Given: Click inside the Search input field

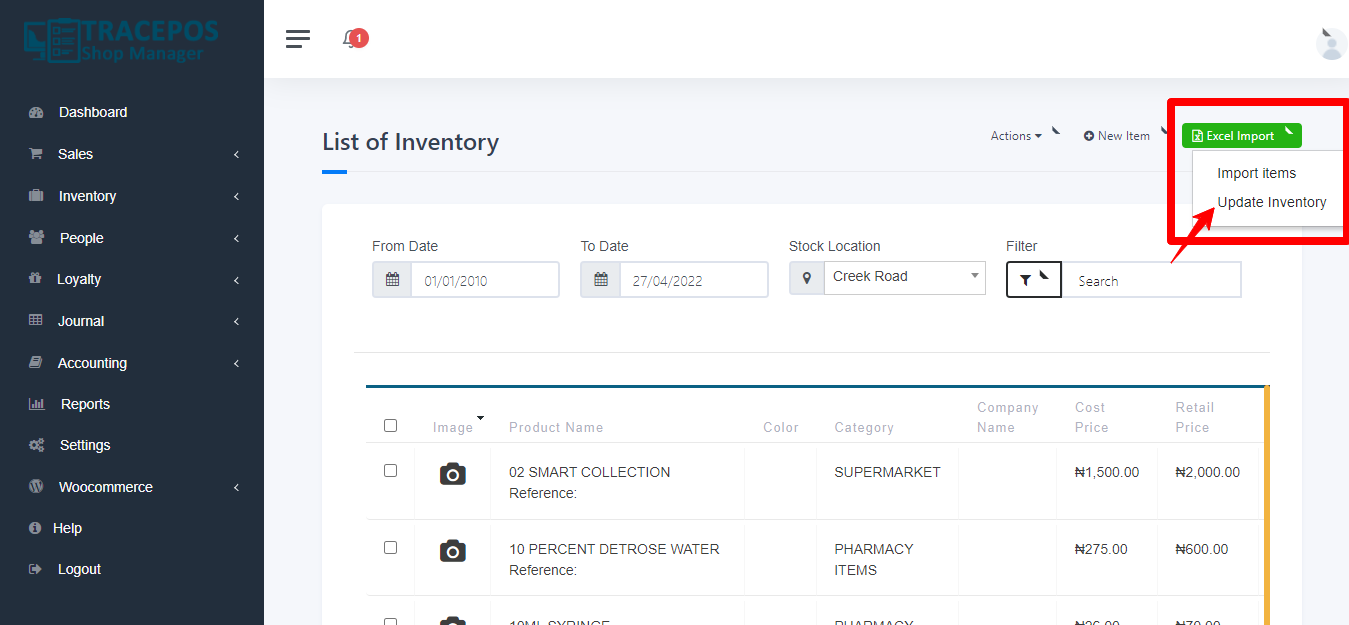Looking at the screenshot, I should 1150,280.
